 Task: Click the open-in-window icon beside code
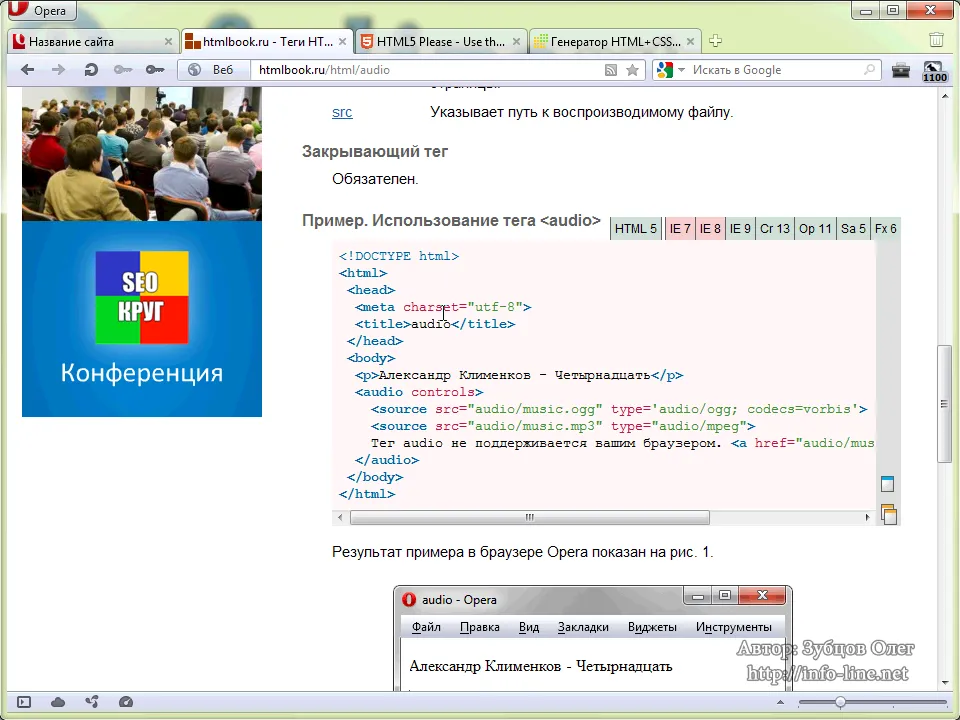[887, 484]
